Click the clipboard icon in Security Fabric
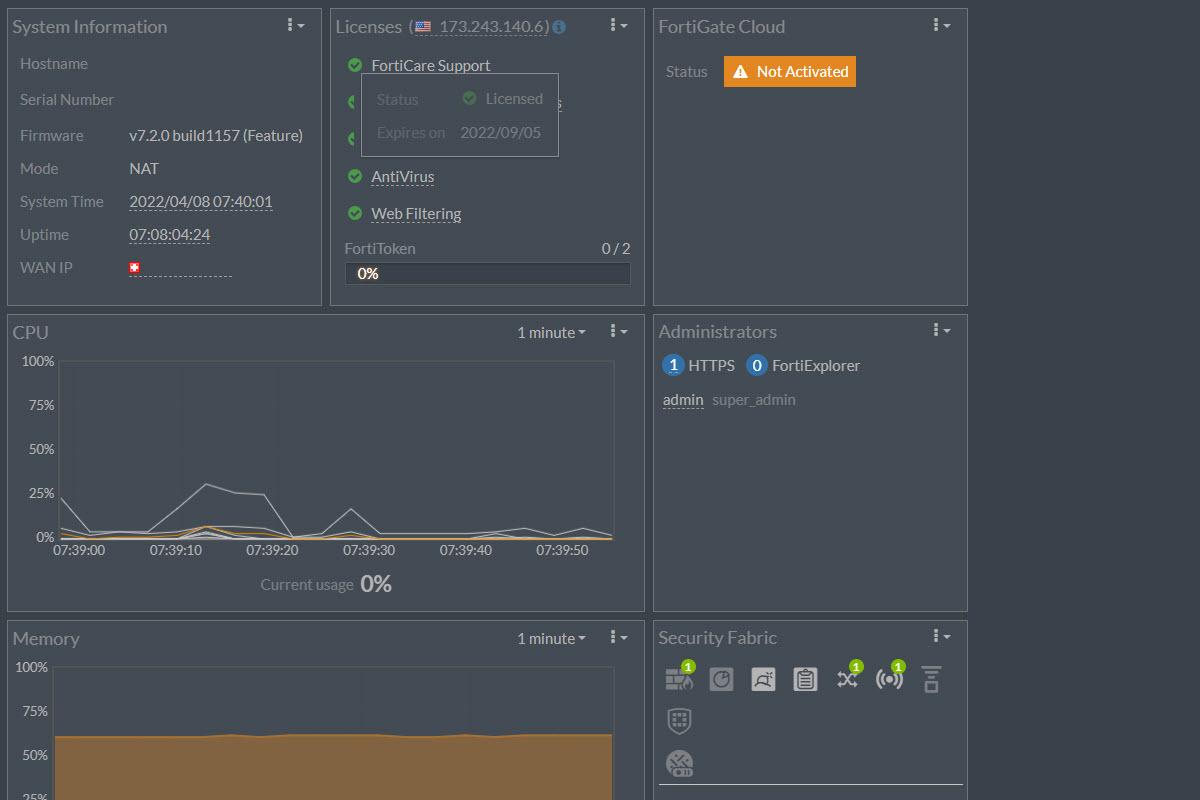The width and height of the screenshot is (1200, 800). tap(805, 679)
